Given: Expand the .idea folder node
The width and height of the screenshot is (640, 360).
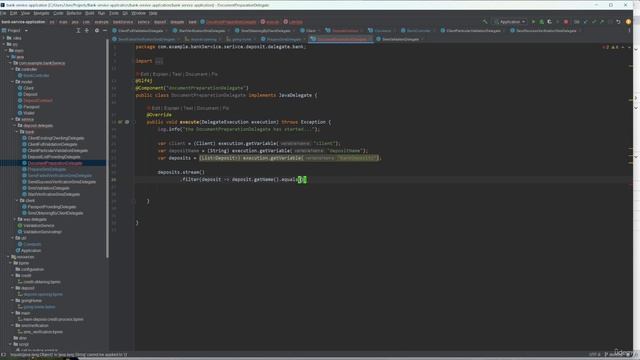Looking at the screenshot, I should pos(4,38).
